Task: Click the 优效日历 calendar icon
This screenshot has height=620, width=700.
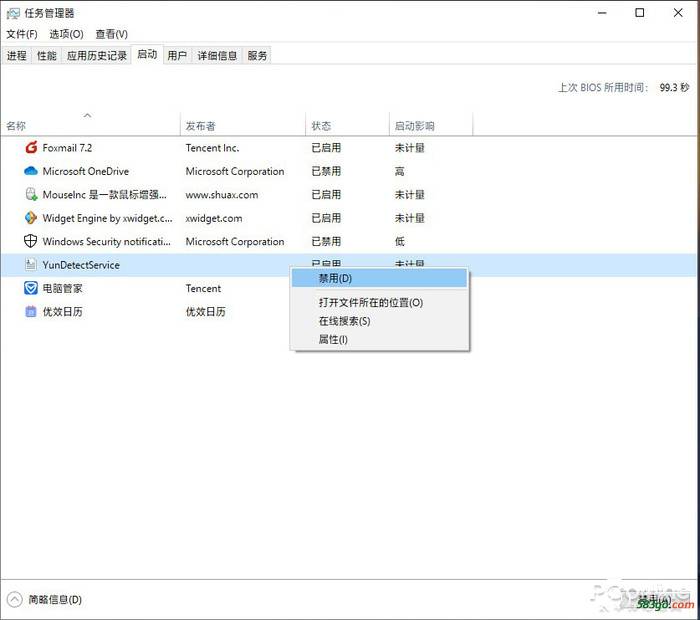Action: click(30, 312)
